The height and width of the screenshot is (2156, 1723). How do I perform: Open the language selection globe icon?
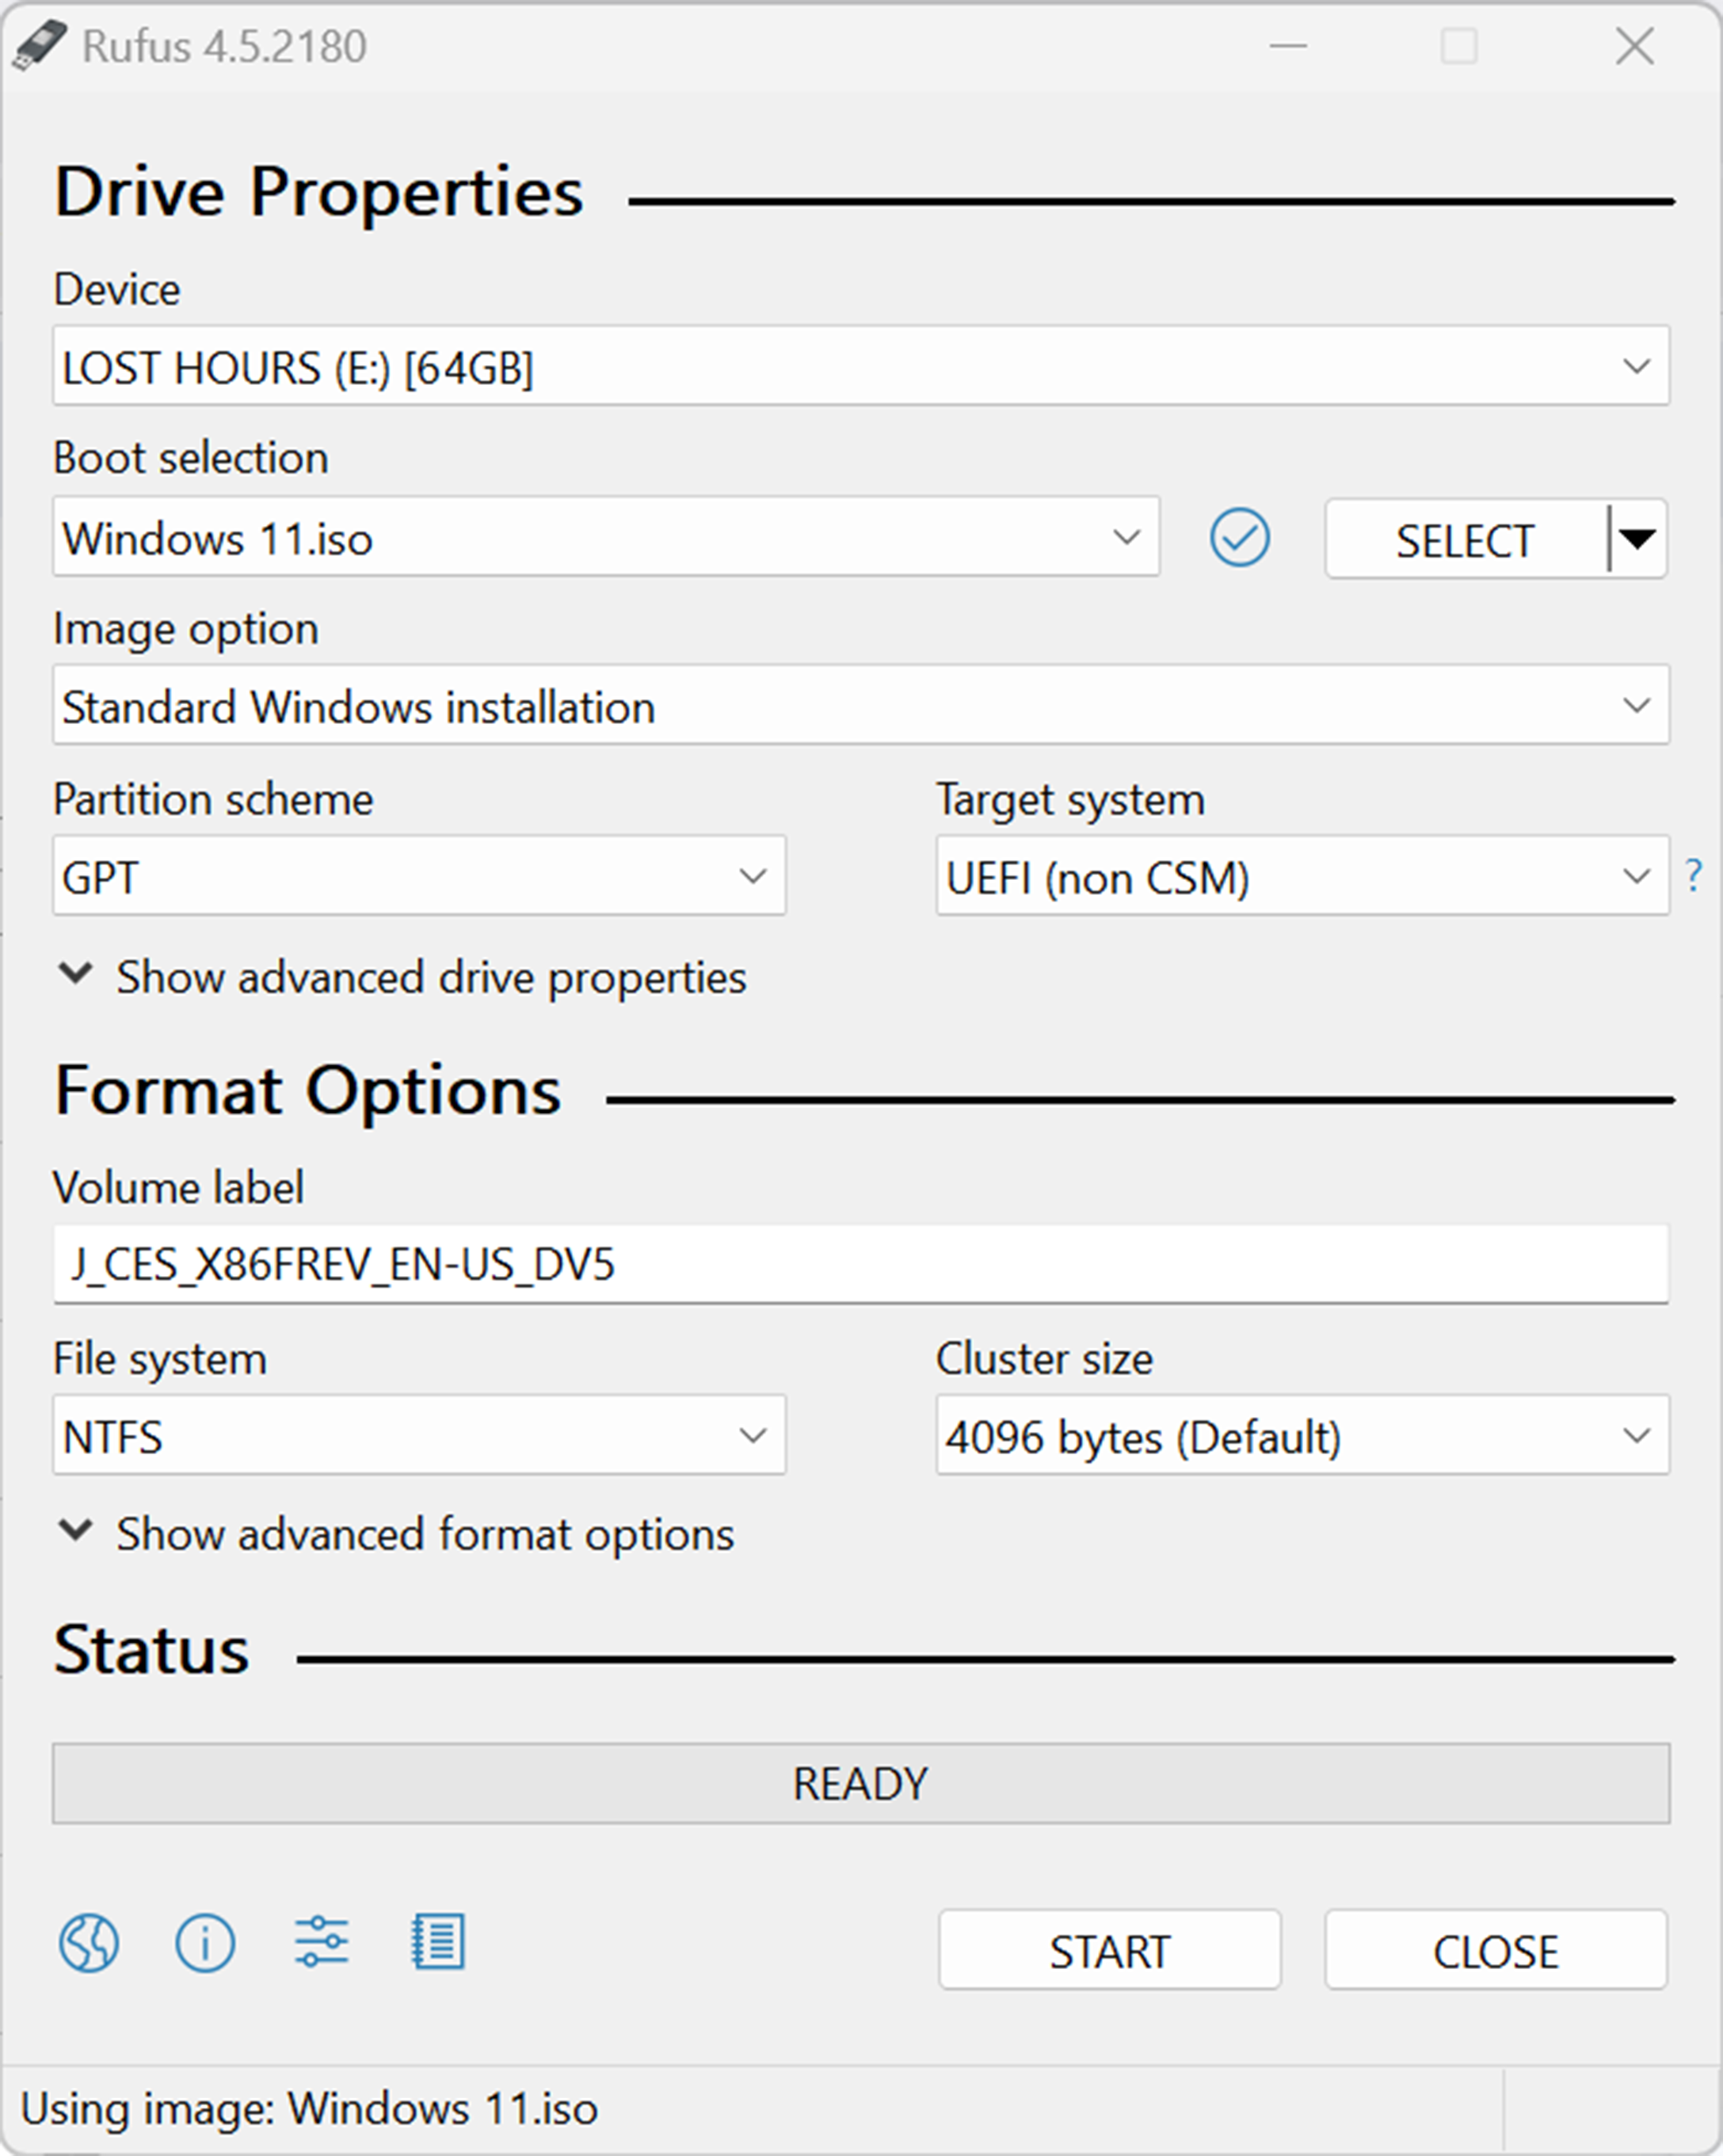(89, 1943)
